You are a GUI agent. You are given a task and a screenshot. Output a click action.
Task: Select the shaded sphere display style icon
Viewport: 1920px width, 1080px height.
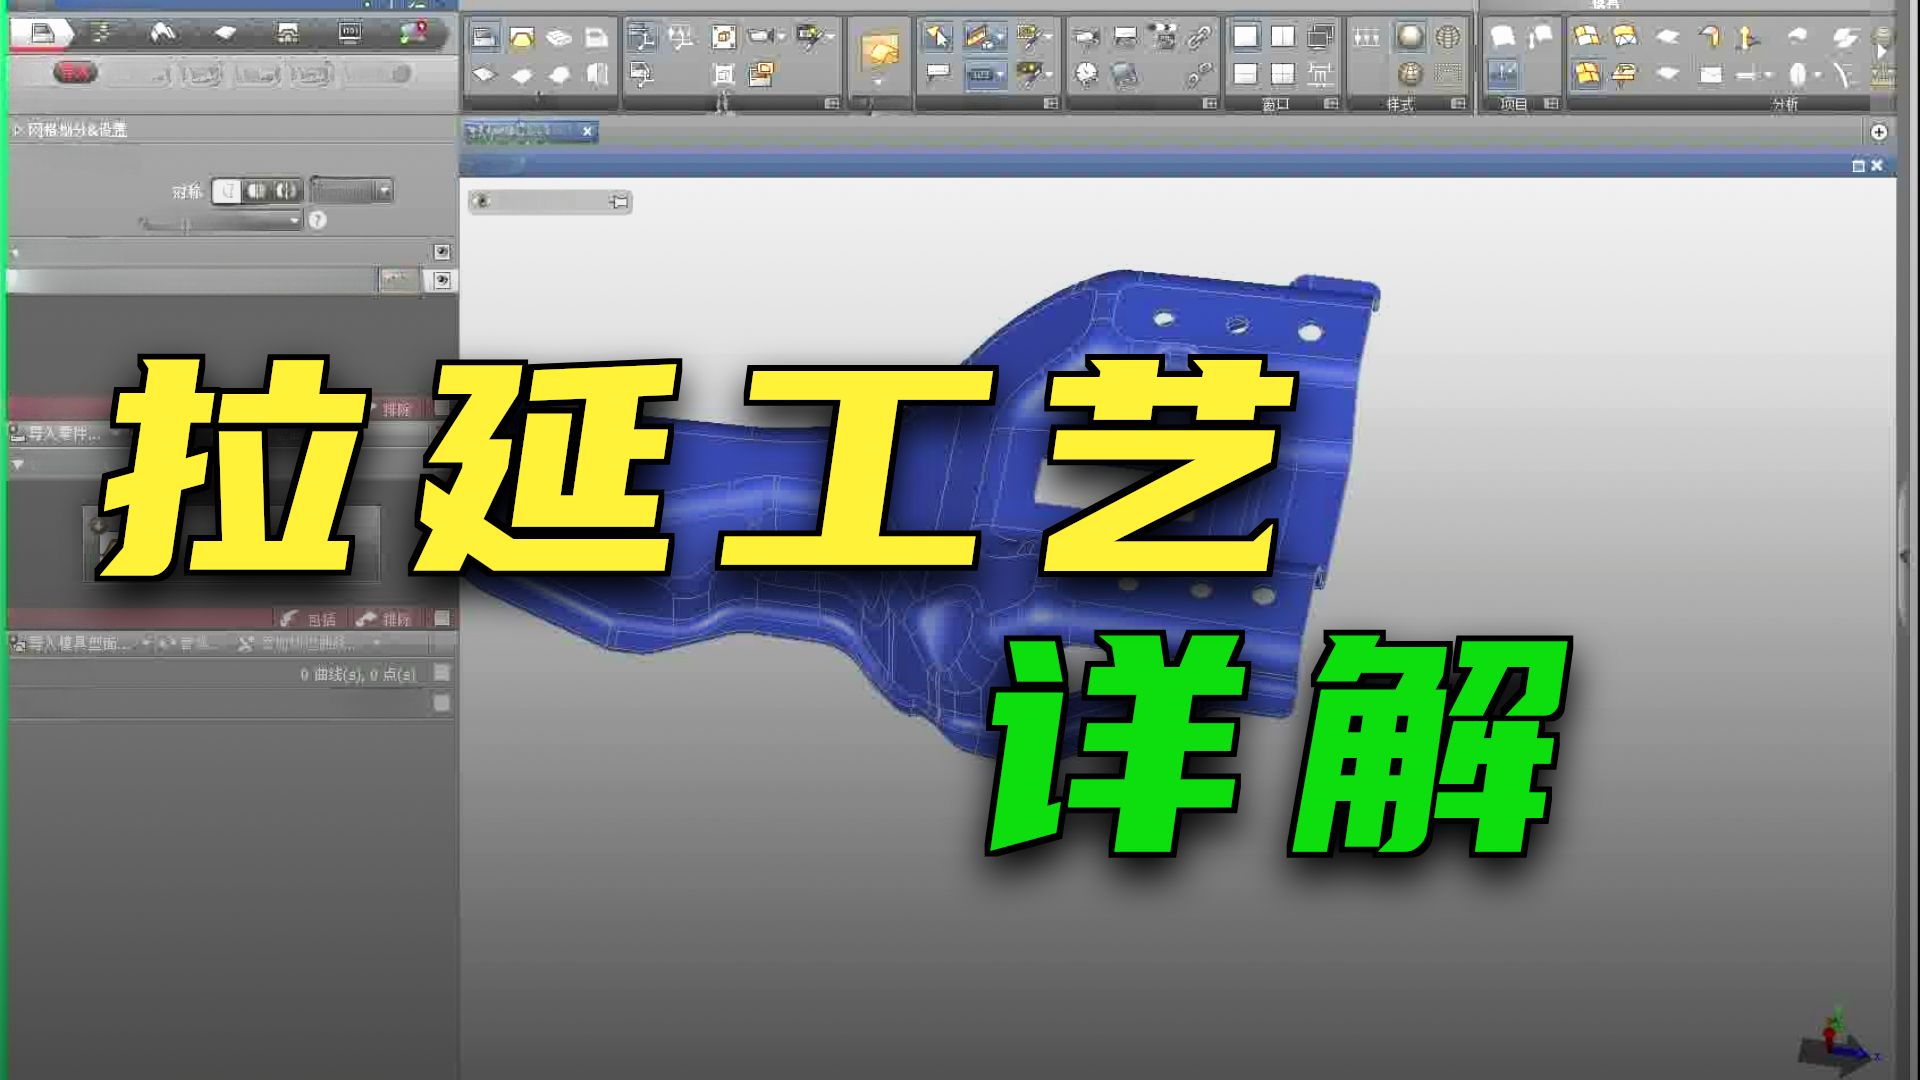point(1410,38)
